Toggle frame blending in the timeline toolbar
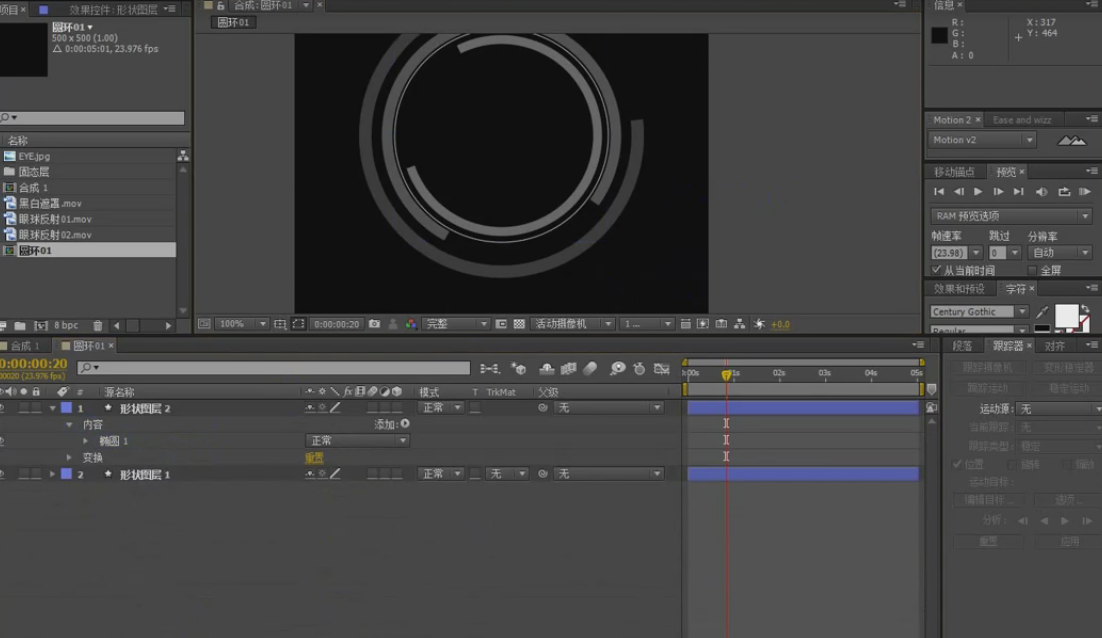Viewport: 1102px width, 638px height. click(x=569, y=368)
